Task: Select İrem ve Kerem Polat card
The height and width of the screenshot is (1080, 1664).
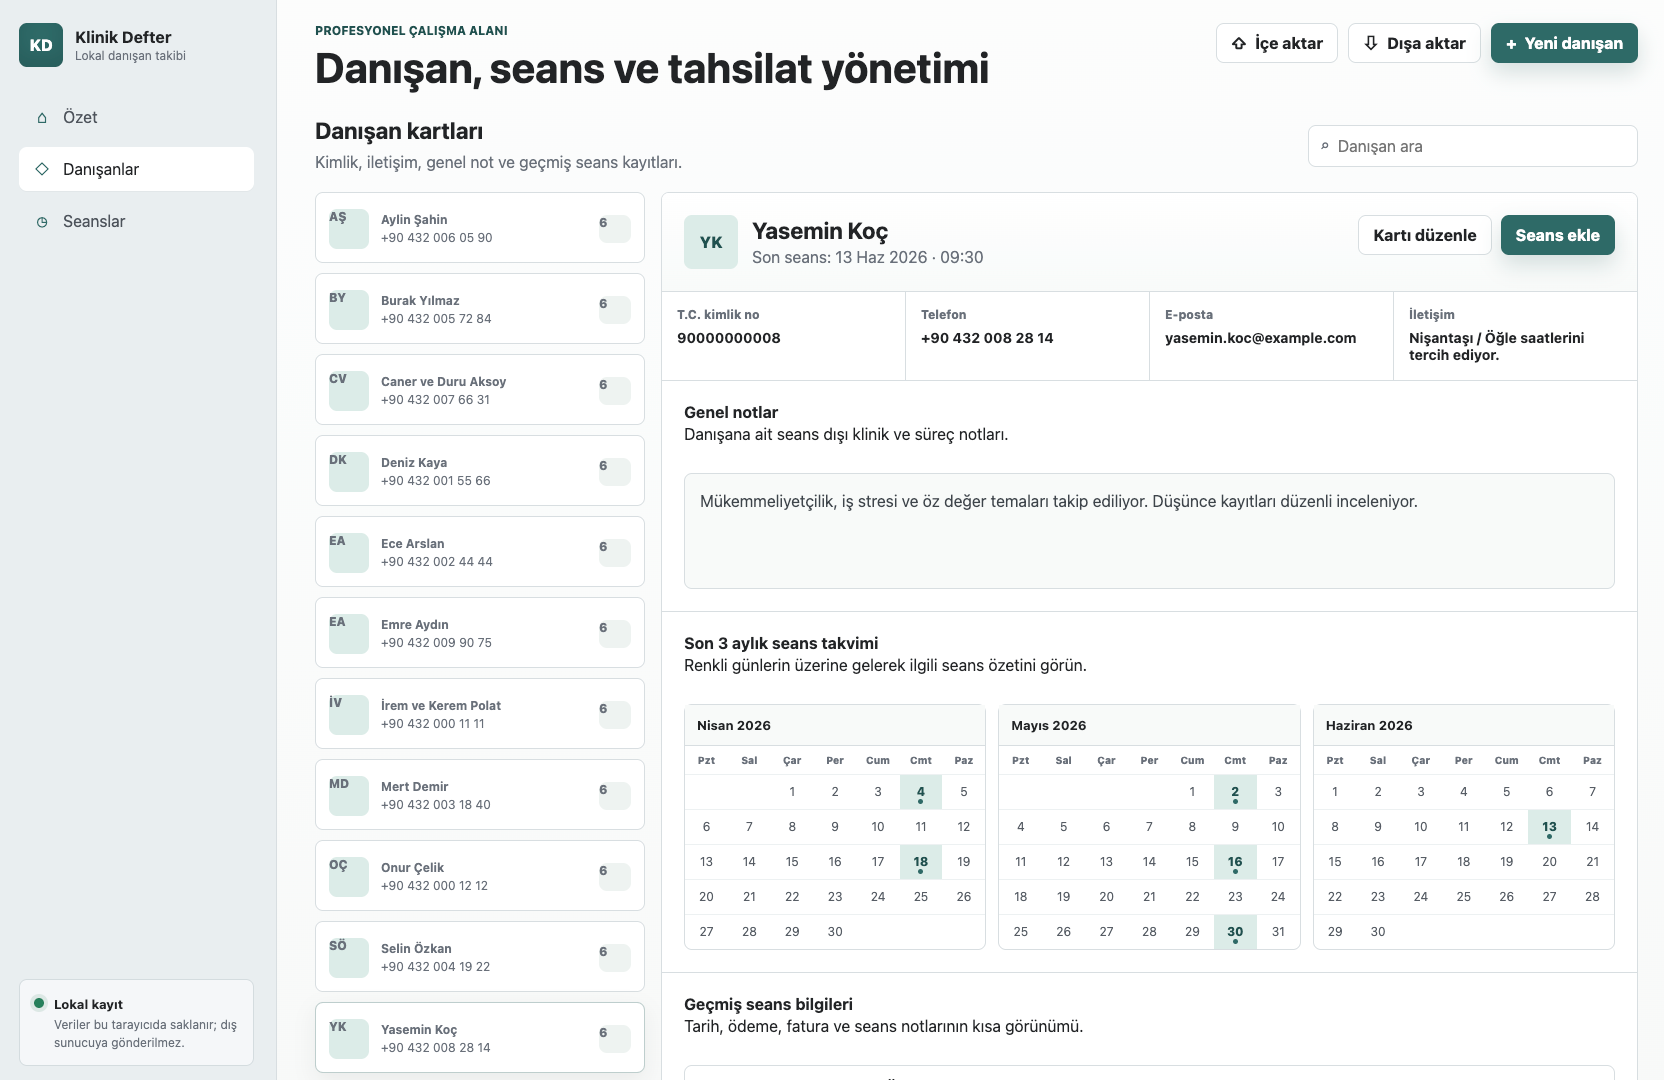Action: (480, 714)
